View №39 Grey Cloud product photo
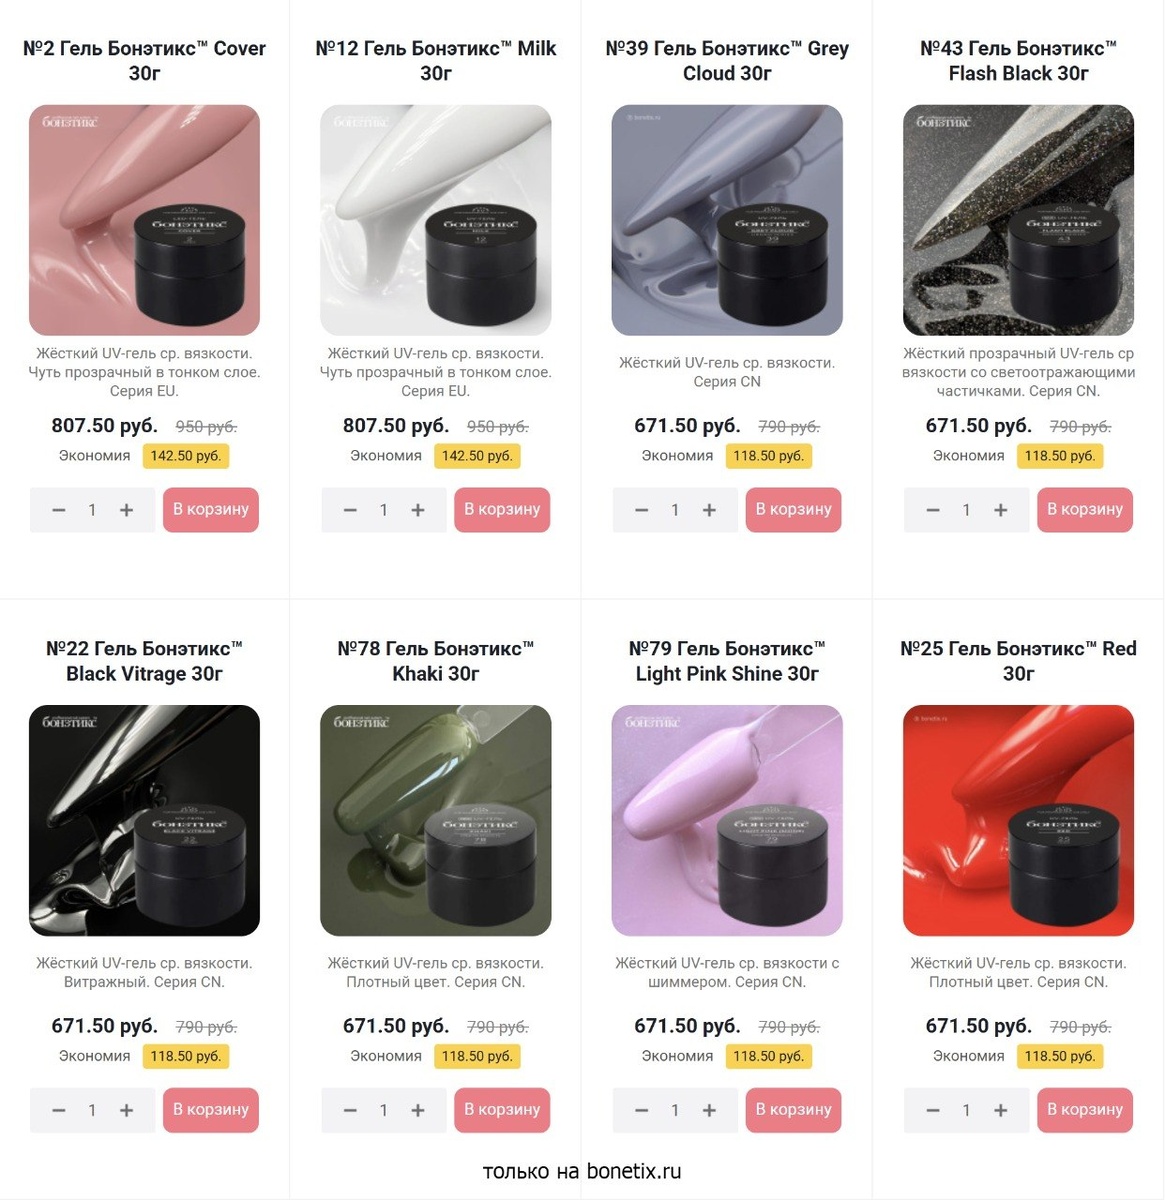This screenshot has height=1200, width=1165. (x=727, y=220)
